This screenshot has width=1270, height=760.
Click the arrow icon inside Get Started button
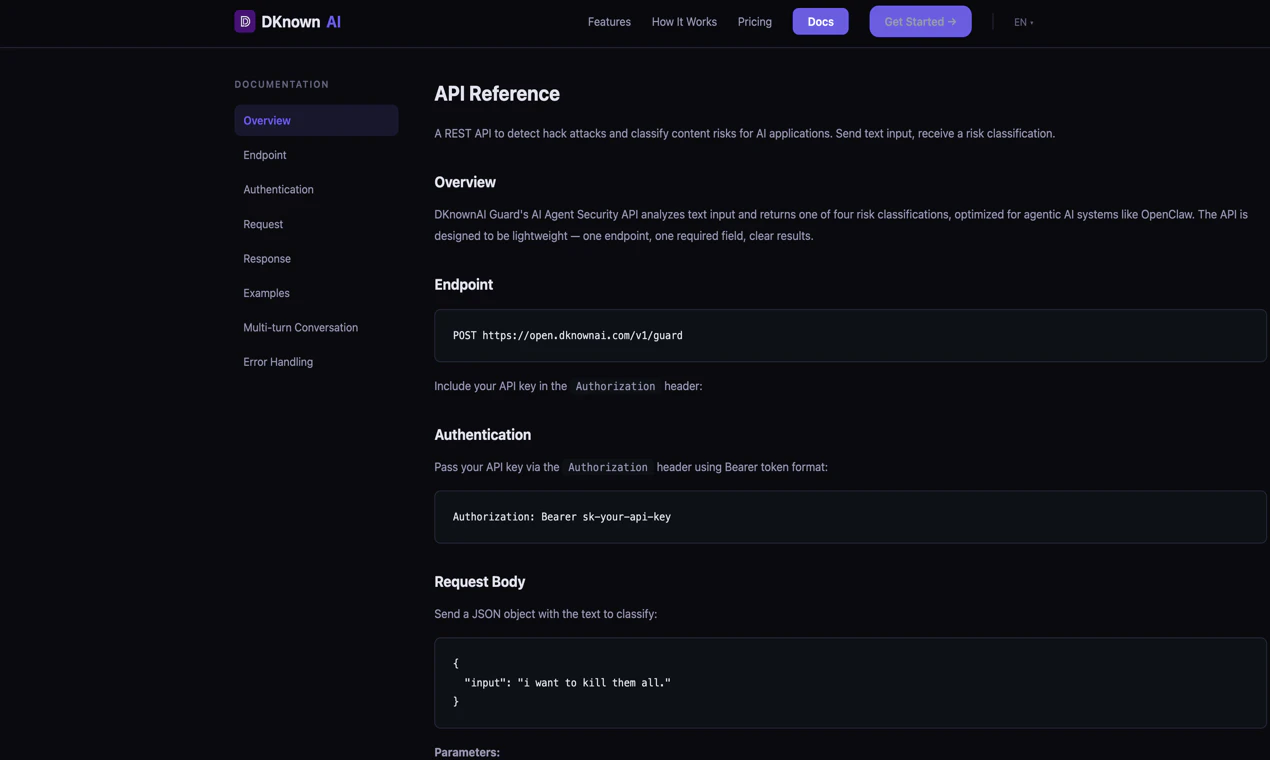coord(950,21)
